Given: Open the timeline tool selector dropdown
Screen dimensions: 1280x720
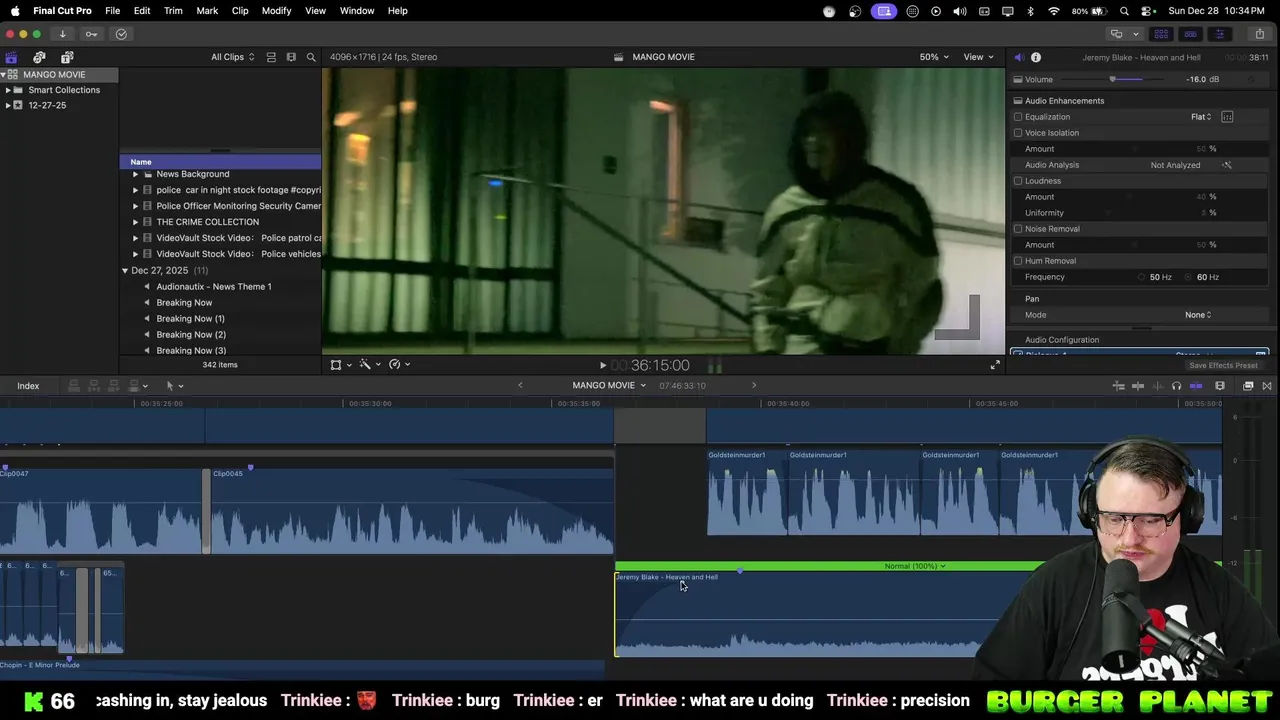Looking at the screenshot, I should pos(174,386).
